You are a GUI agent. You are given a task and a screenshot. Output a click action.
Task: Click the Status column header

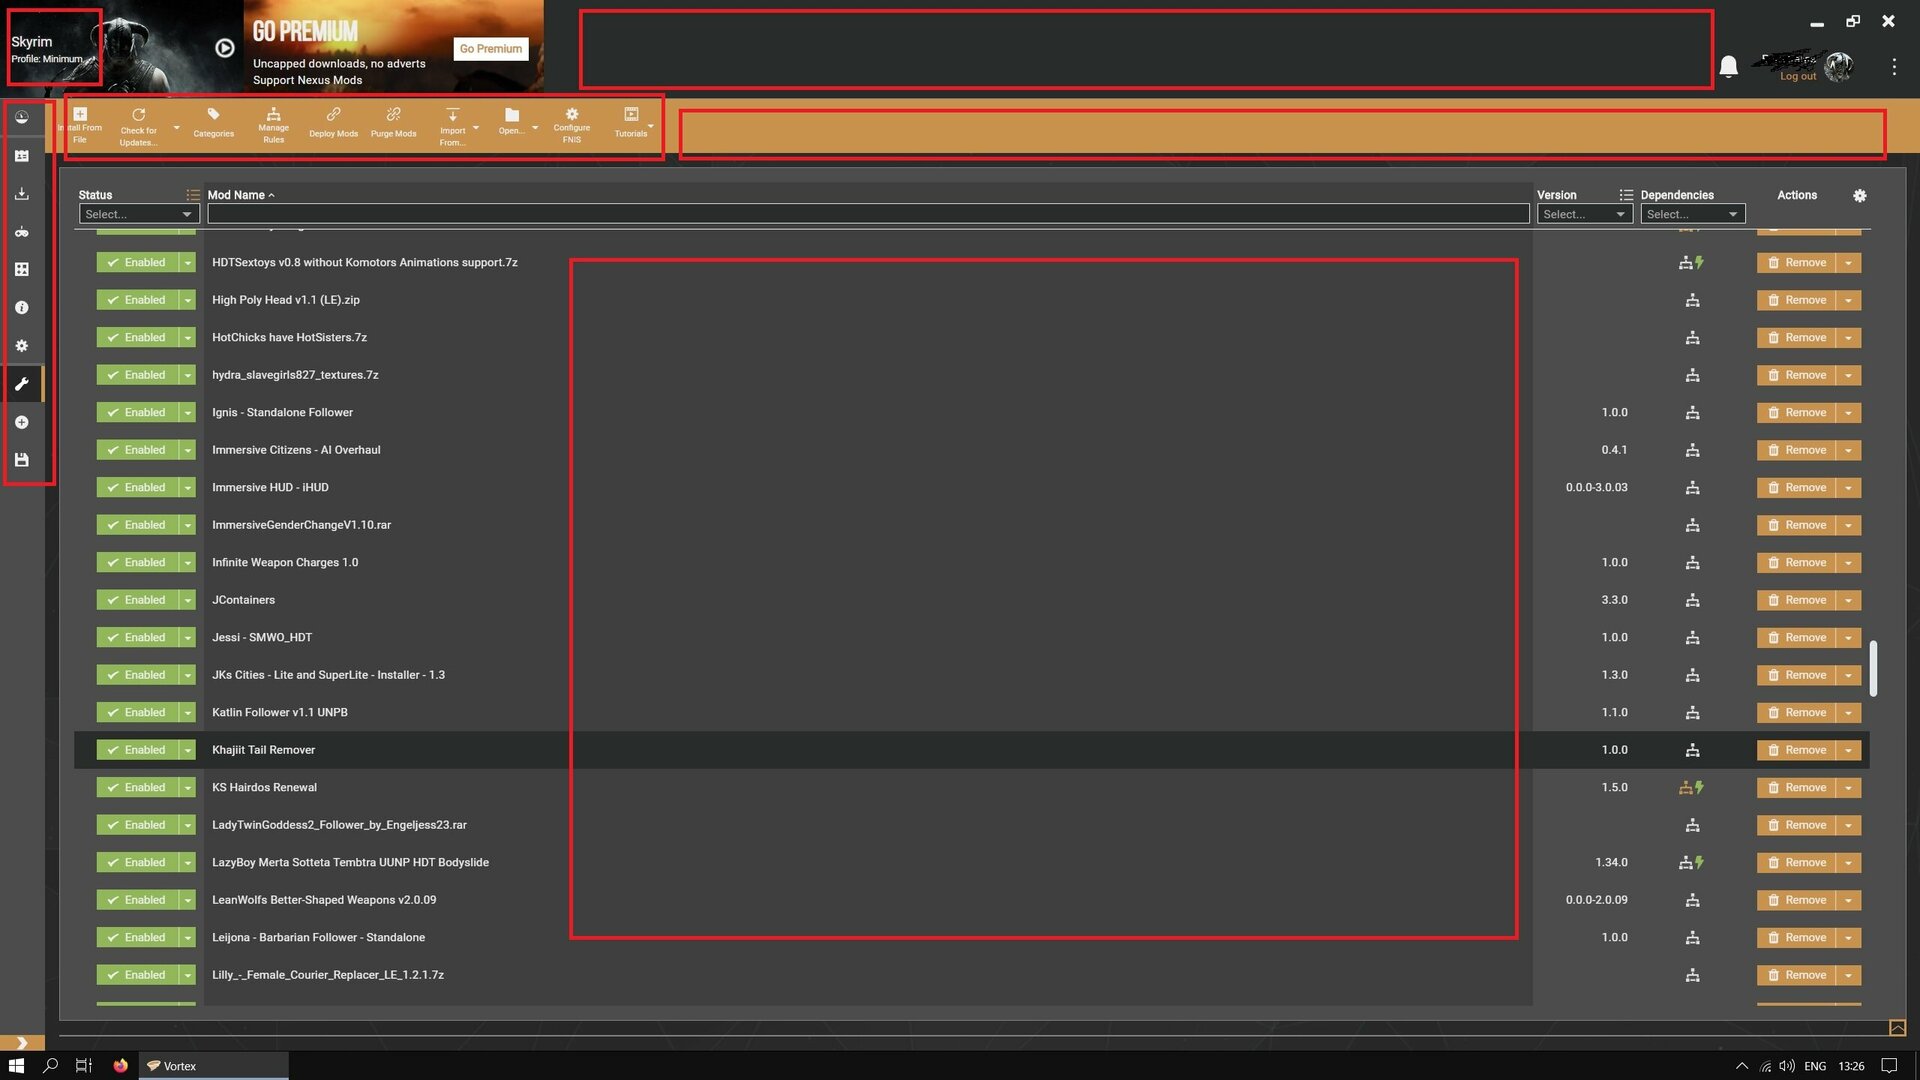pyautogui.click(x=95, y=195)
